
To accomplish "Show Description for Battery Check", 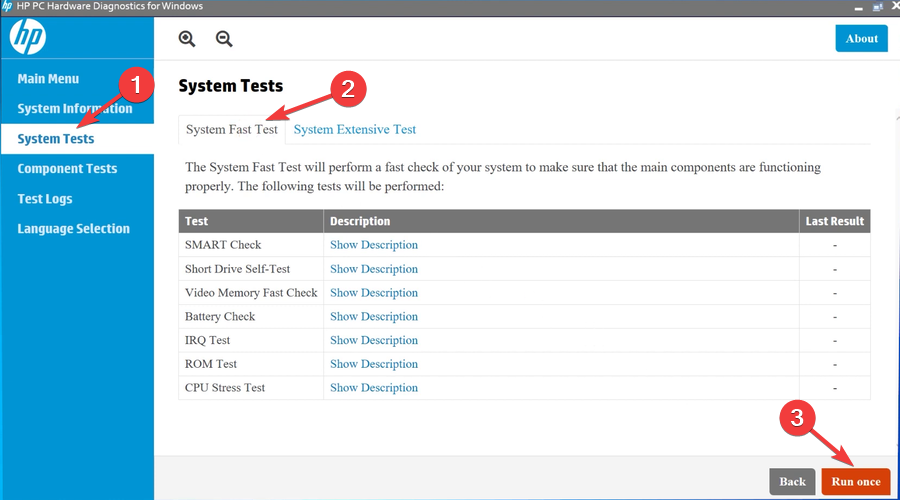I will click(374, 317).
